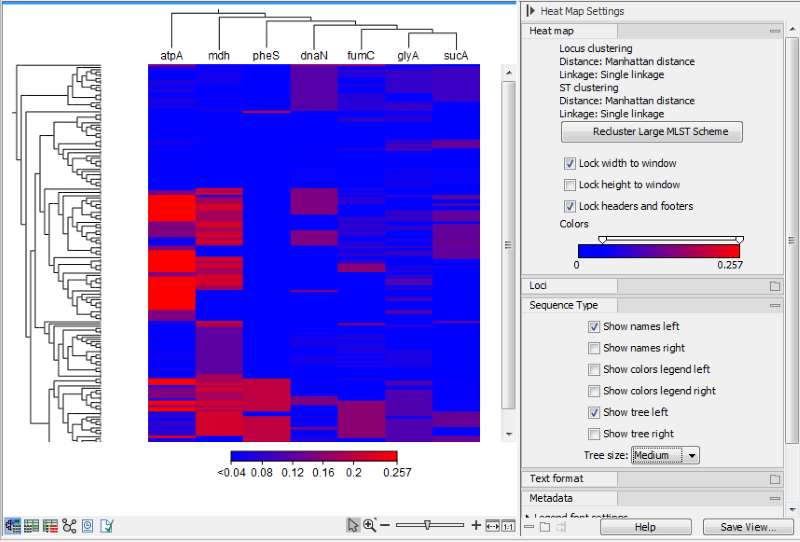Disable Lock width to window
Image resolution: width=800 pixels, height=542 pixels.
pyautogui.click(x=570, y=163)
